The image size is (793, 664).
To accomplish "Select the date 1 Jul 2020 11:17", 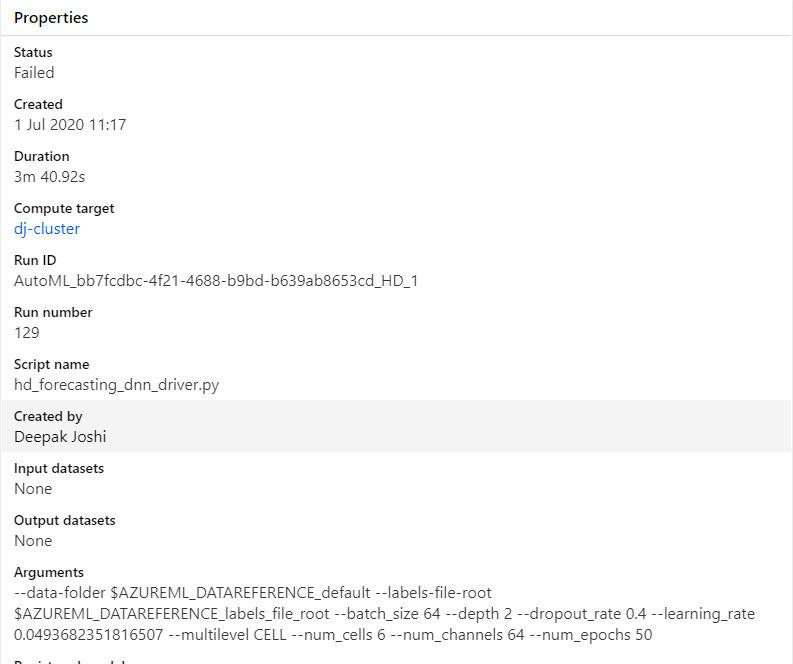I will coord(70,124).
